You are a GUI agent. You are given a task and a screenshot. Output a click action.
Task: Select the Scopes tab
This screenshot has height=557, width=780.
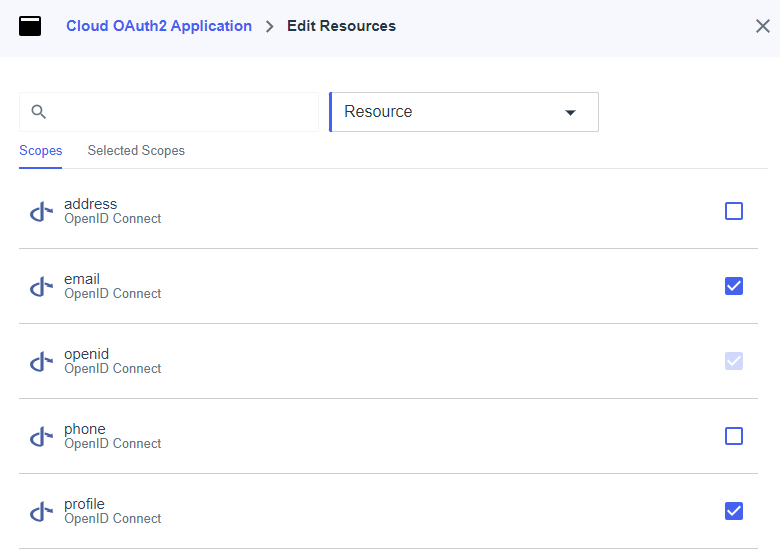pos(41,151)
